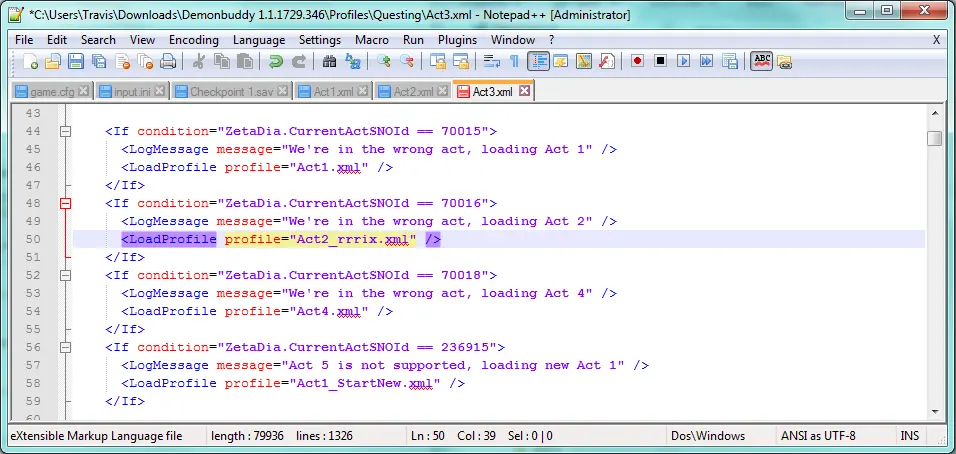Close the game.cfg tab
This screenshot has width=956, height=454.
[84, 91]
